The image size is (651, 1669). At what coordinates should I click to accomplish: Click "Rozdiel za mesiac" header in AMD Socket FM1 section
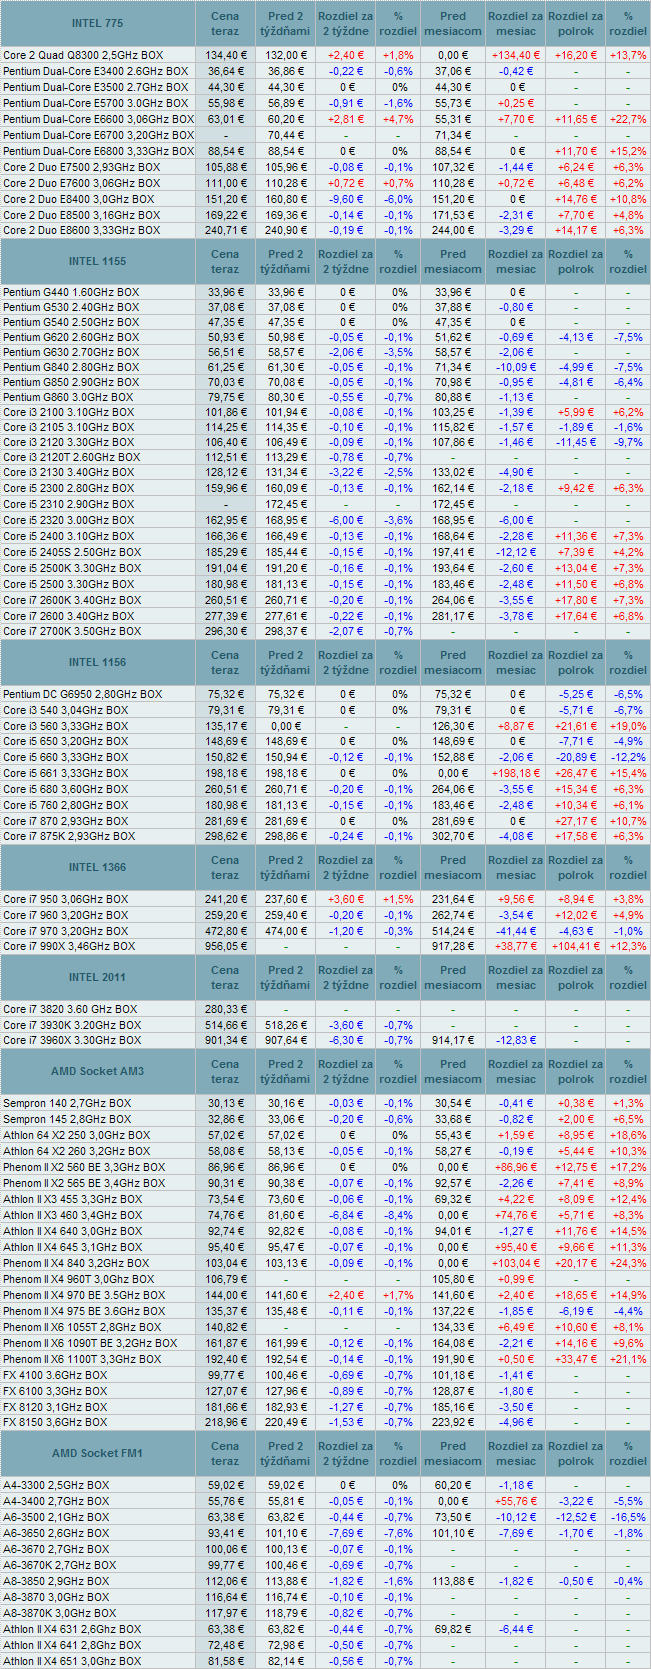516,1453
